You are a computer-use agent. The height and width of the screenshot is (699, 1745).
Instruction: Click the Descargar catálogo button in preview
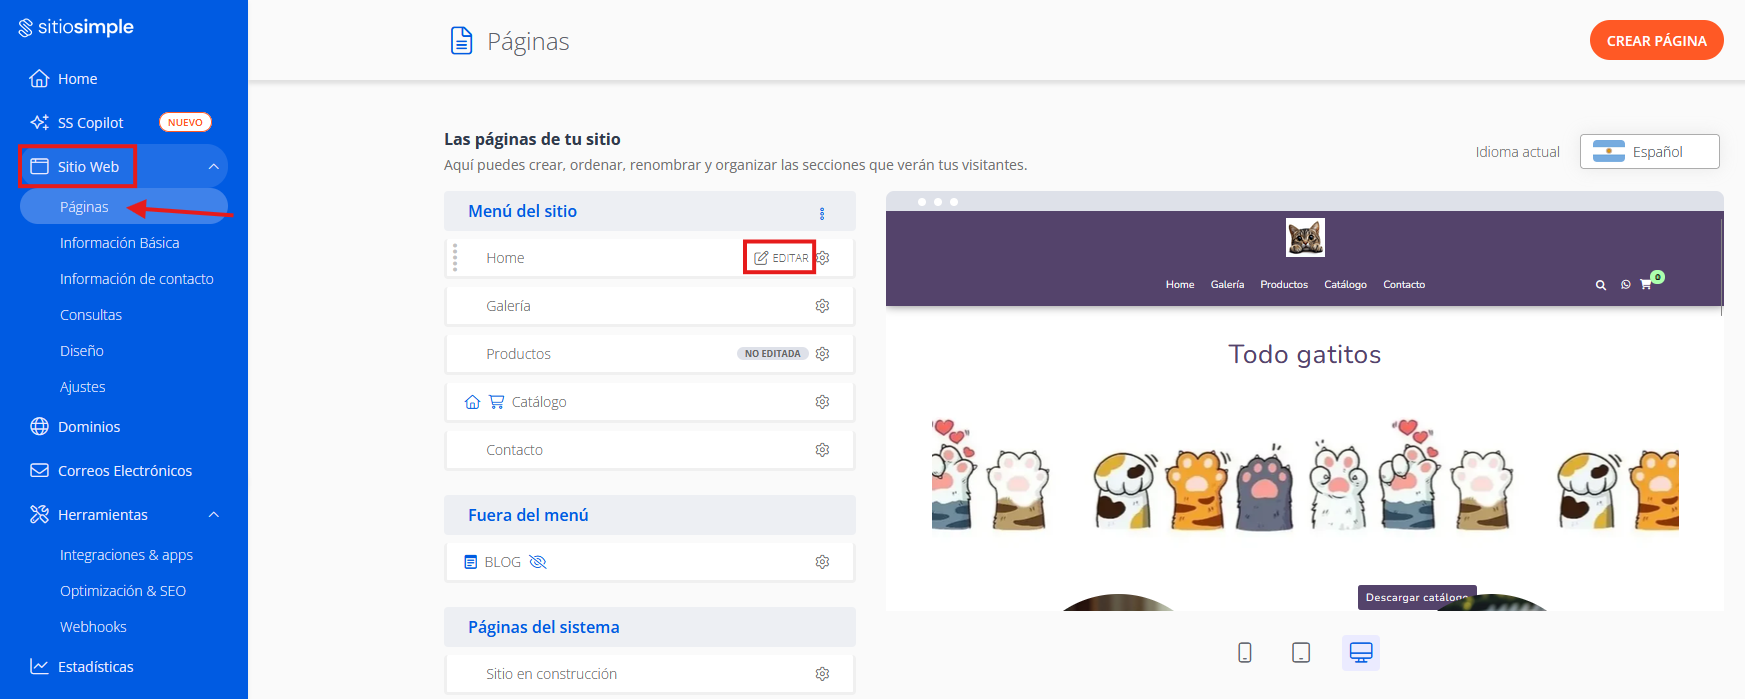click(x=1417, y=597)
